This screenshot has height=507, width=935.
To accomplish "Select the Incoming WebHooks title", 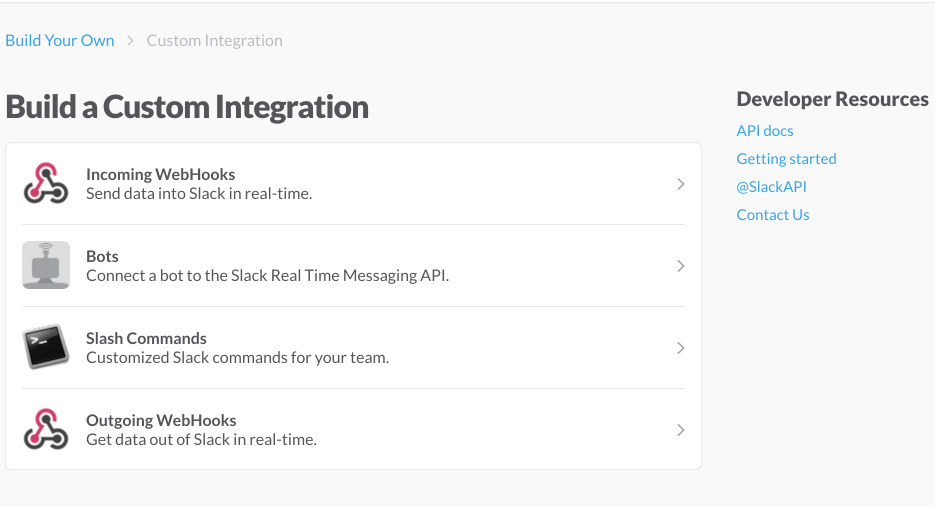I will click(x=161, y=174).
